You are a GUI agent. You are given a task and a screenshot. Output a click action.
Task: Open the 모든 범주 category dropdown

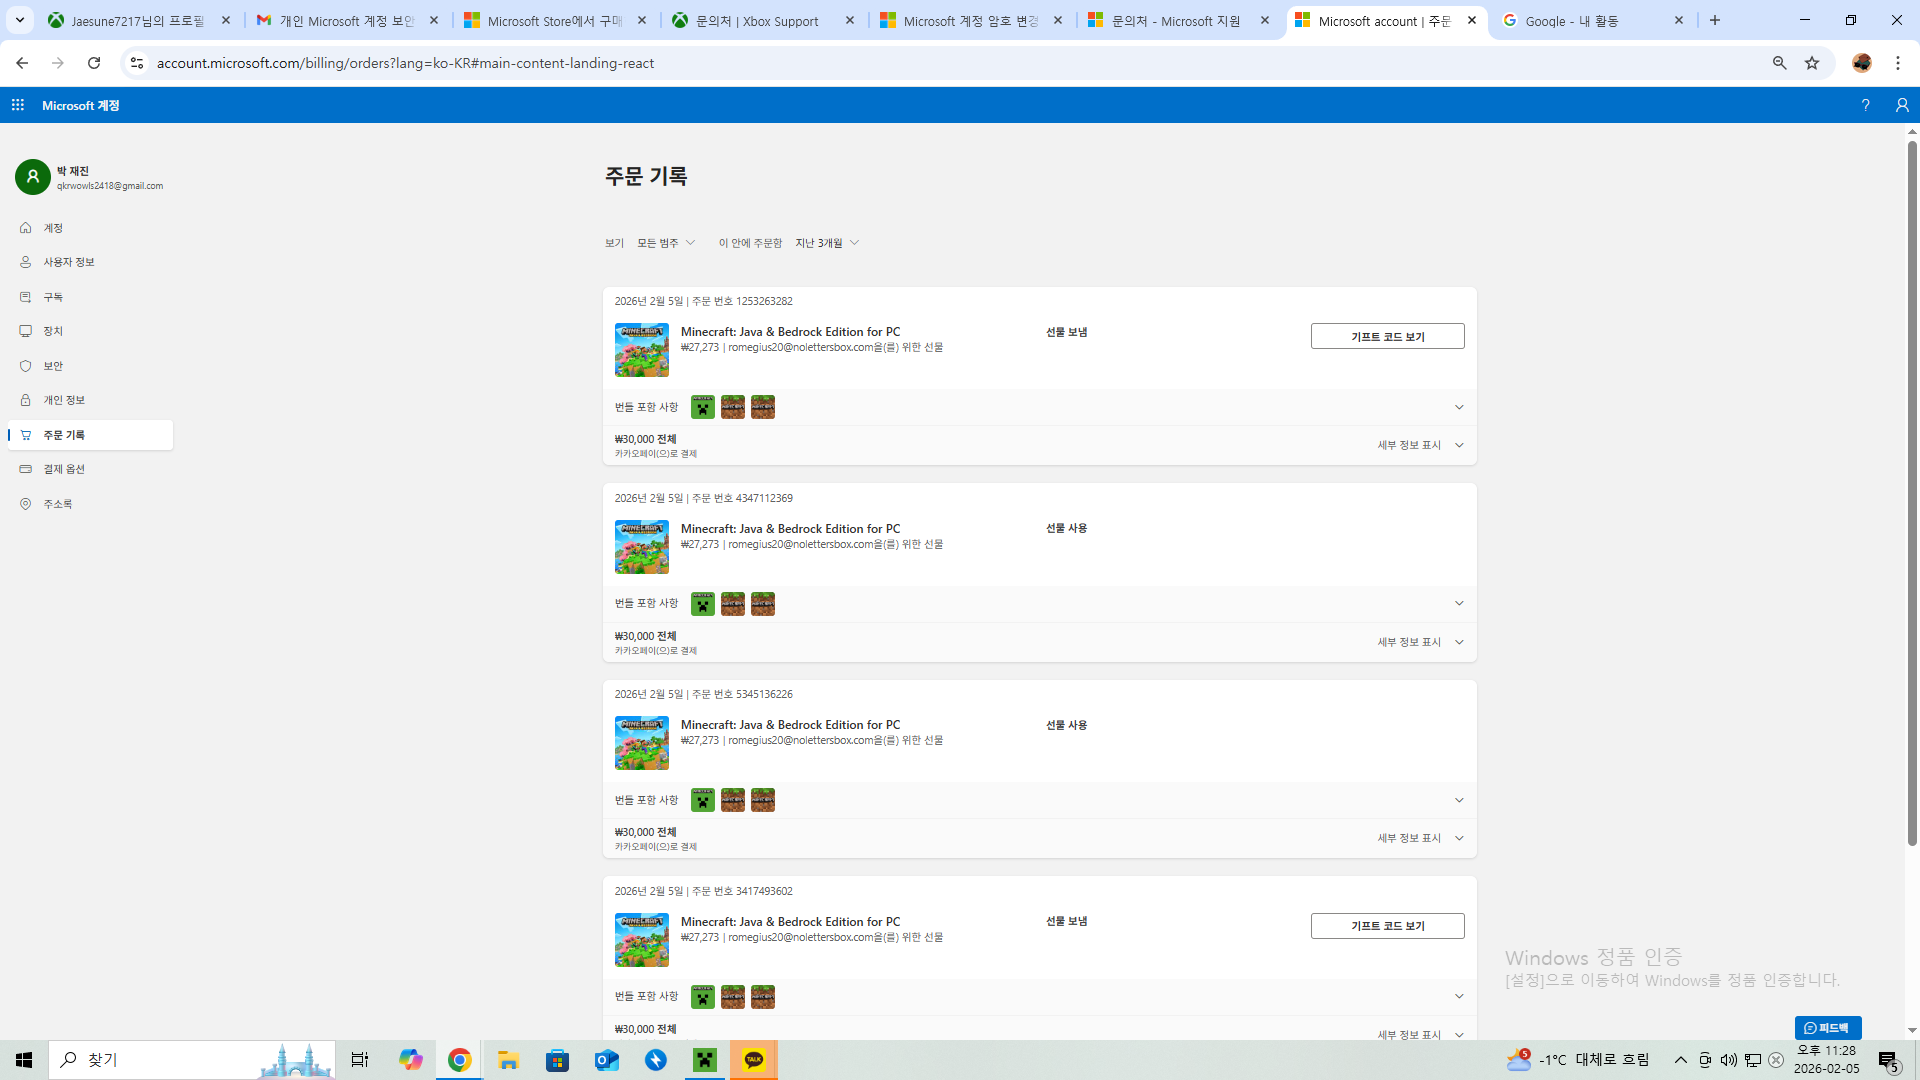[666, 243]
